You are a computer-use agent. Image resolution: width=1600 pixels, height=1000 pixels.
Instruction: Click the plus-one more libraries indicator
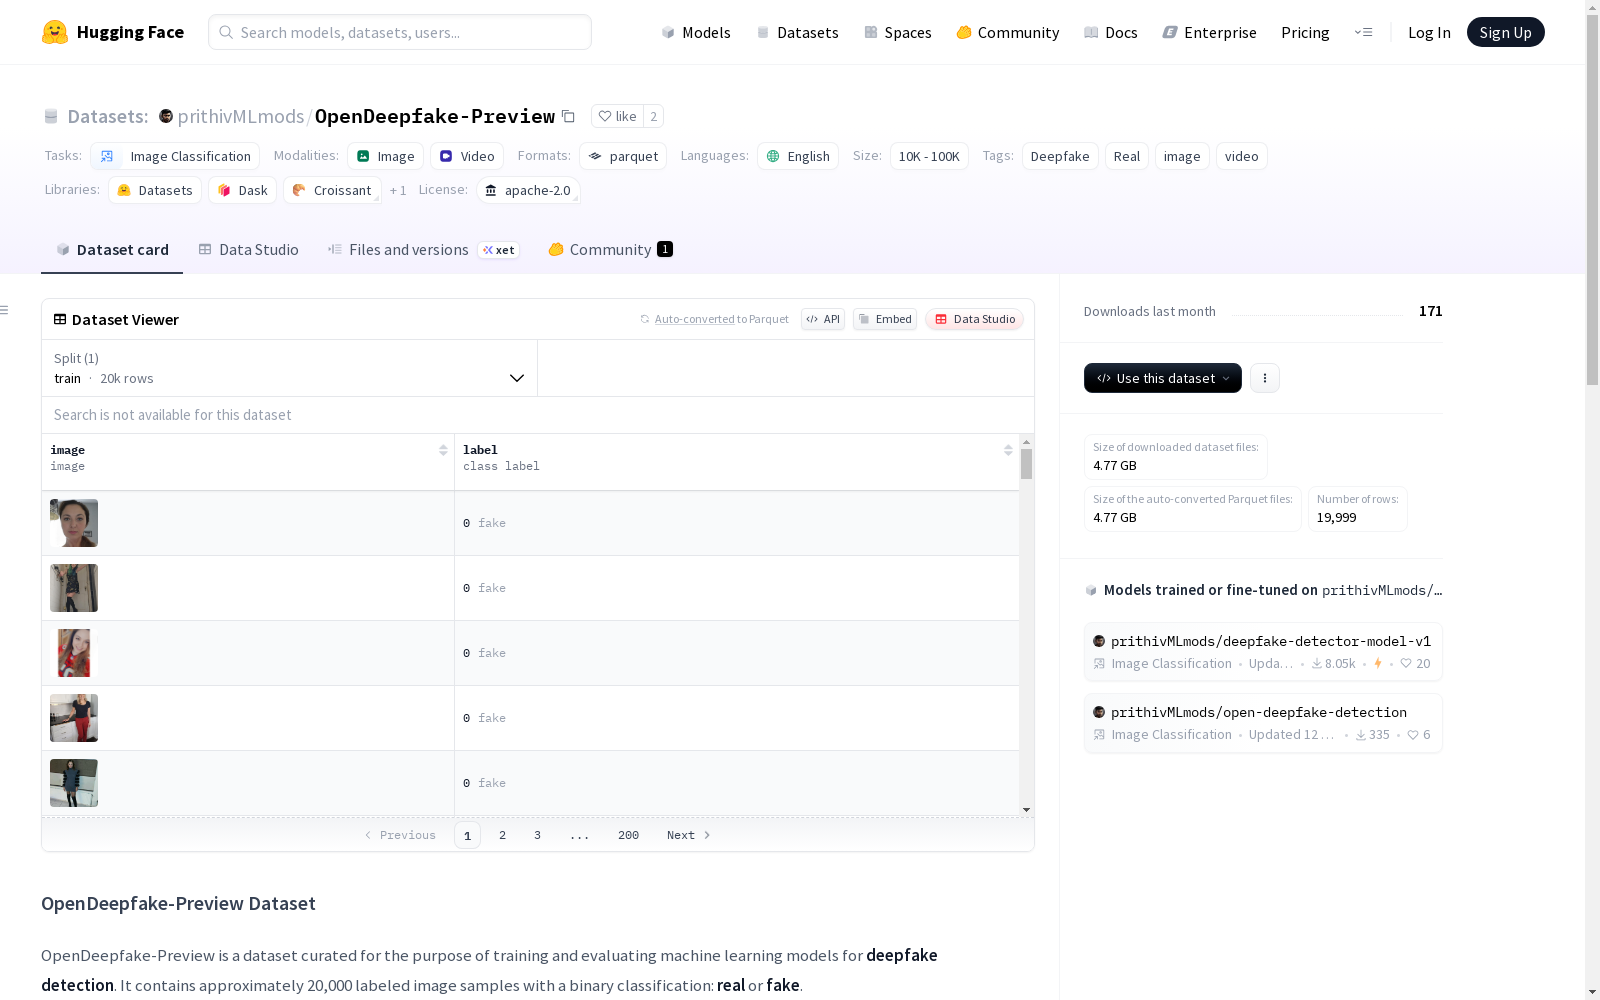398,190
